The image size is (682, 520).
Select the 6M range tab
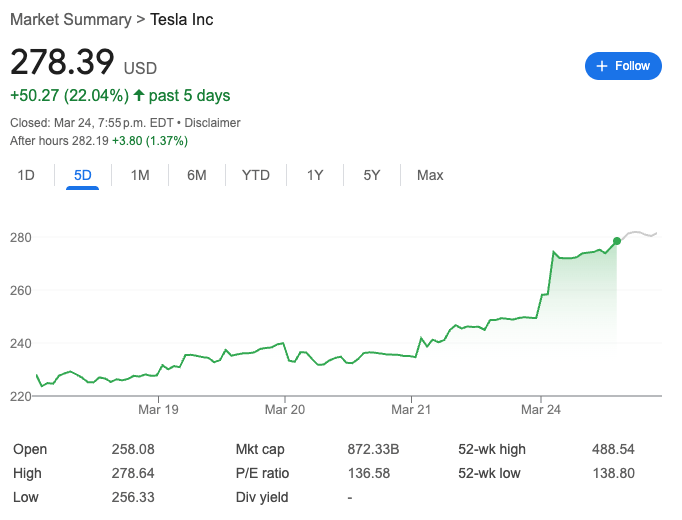197,175
